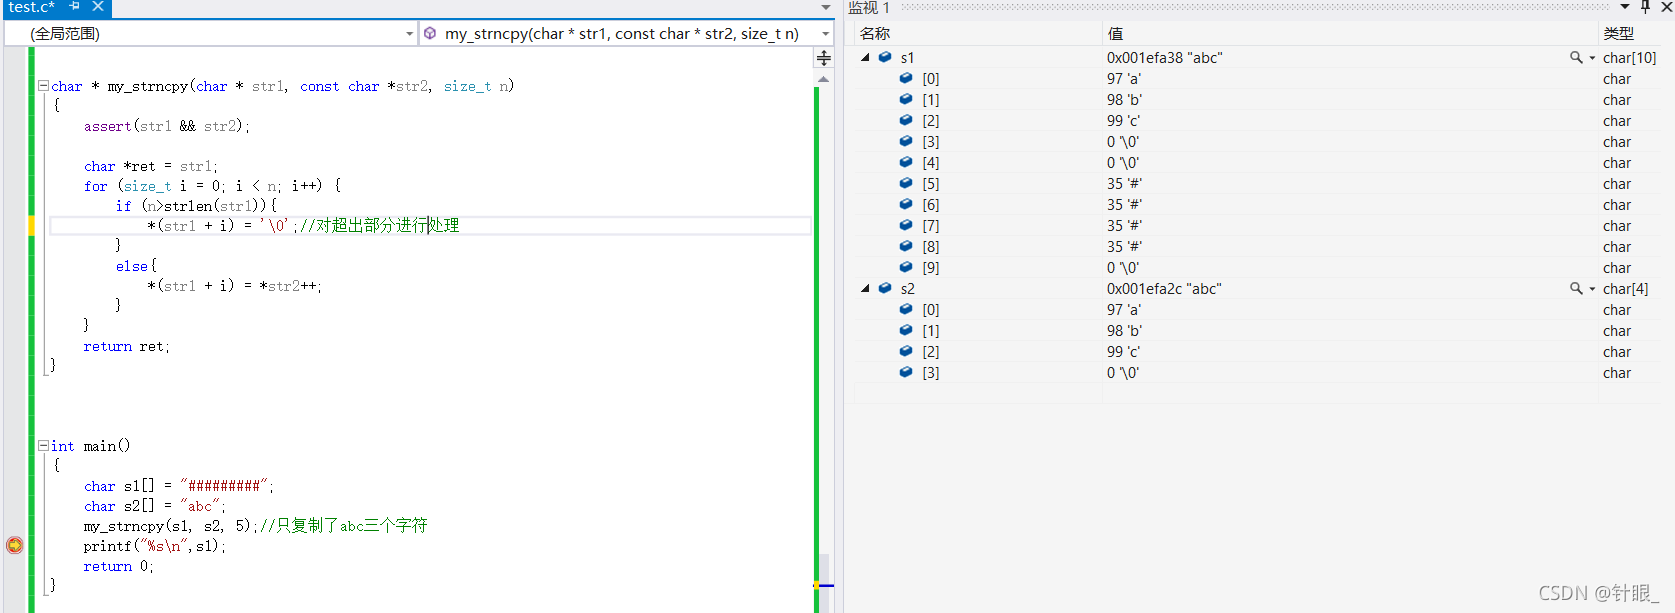Select s2 value 0x001efa2c "abc"
1675x613 pixels.
1164,289
